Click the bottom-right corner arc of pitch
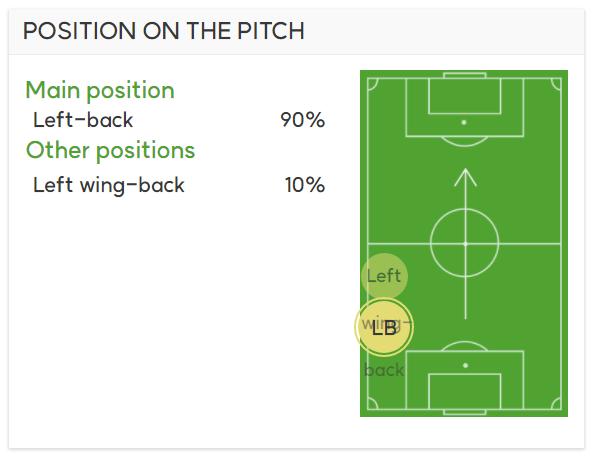593x459 pixels. pyautogui.click(x=556, y=403)
